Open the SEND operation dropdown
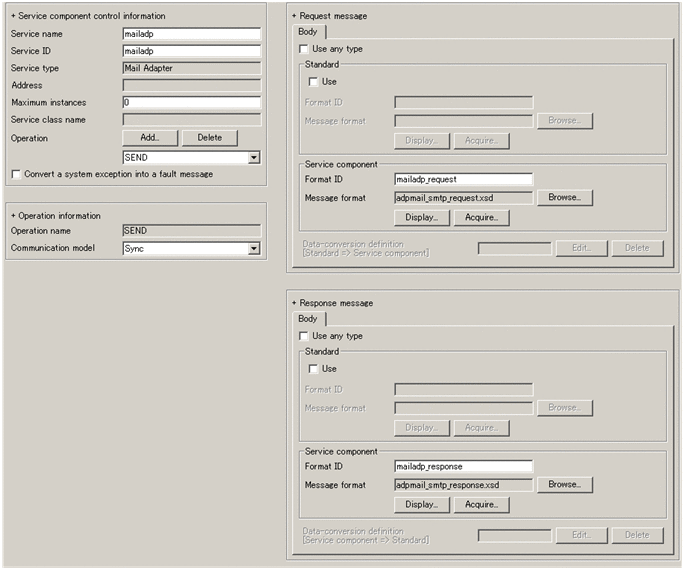Viewport: 685px width, 571px height. pyautogui.click(x=254, y=158)
